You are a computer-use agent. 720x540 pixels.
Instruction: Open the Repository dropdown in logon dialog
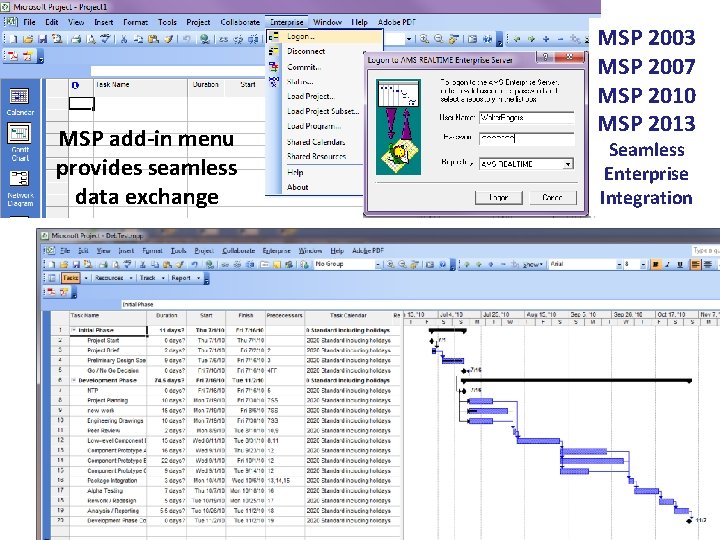click(x=568, y=164)
